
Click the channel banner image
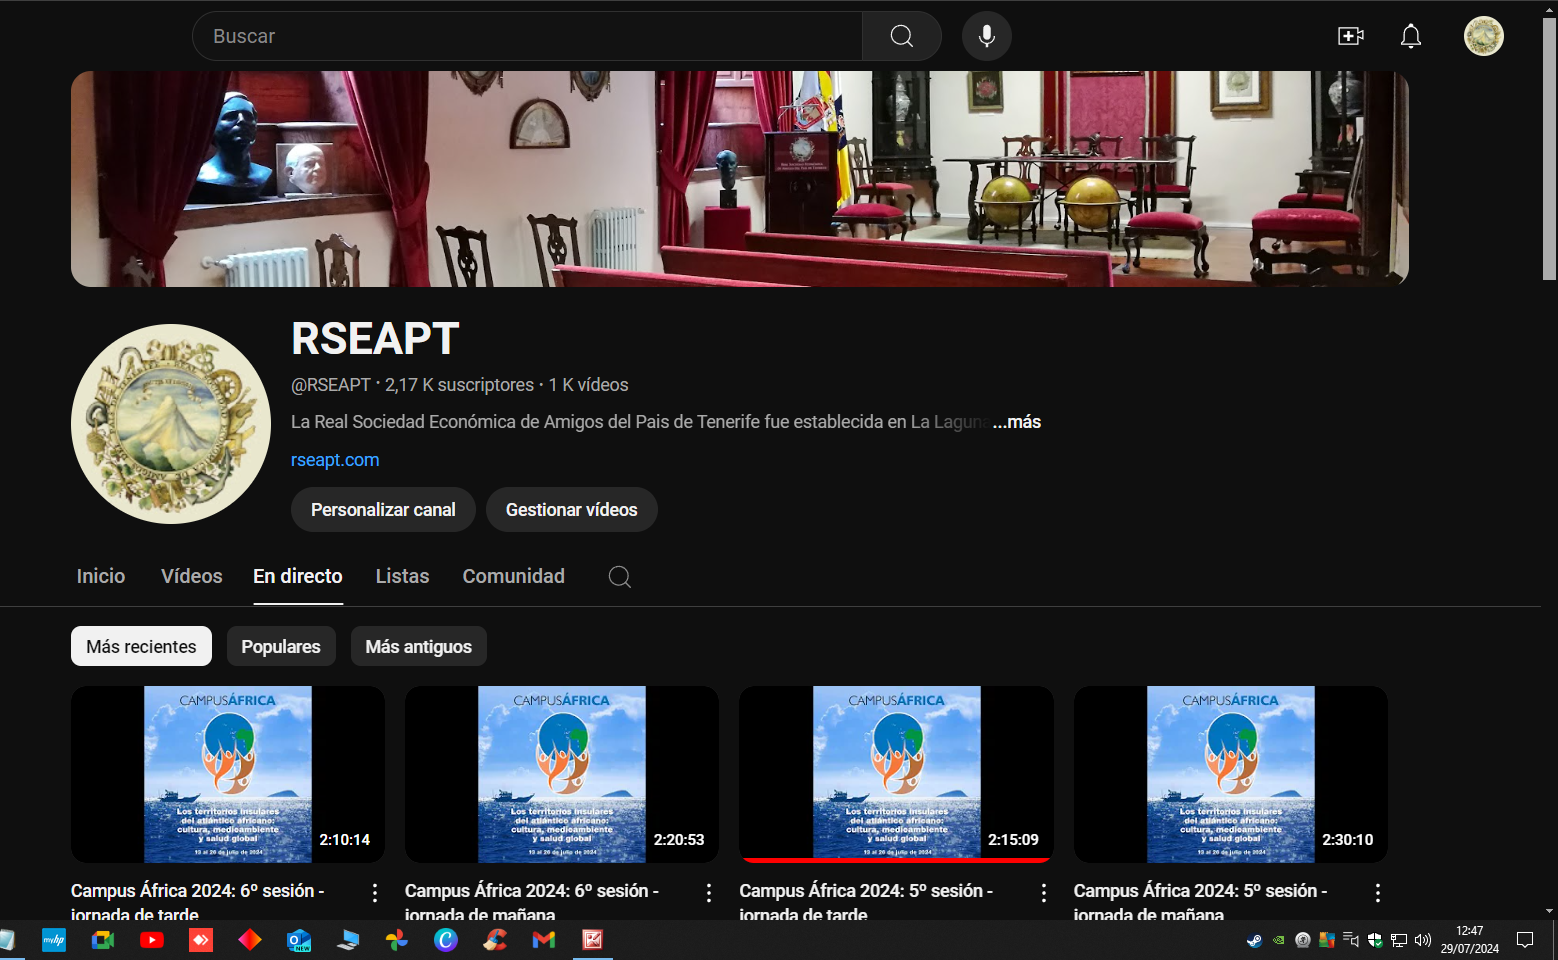[x=740, y=179]
